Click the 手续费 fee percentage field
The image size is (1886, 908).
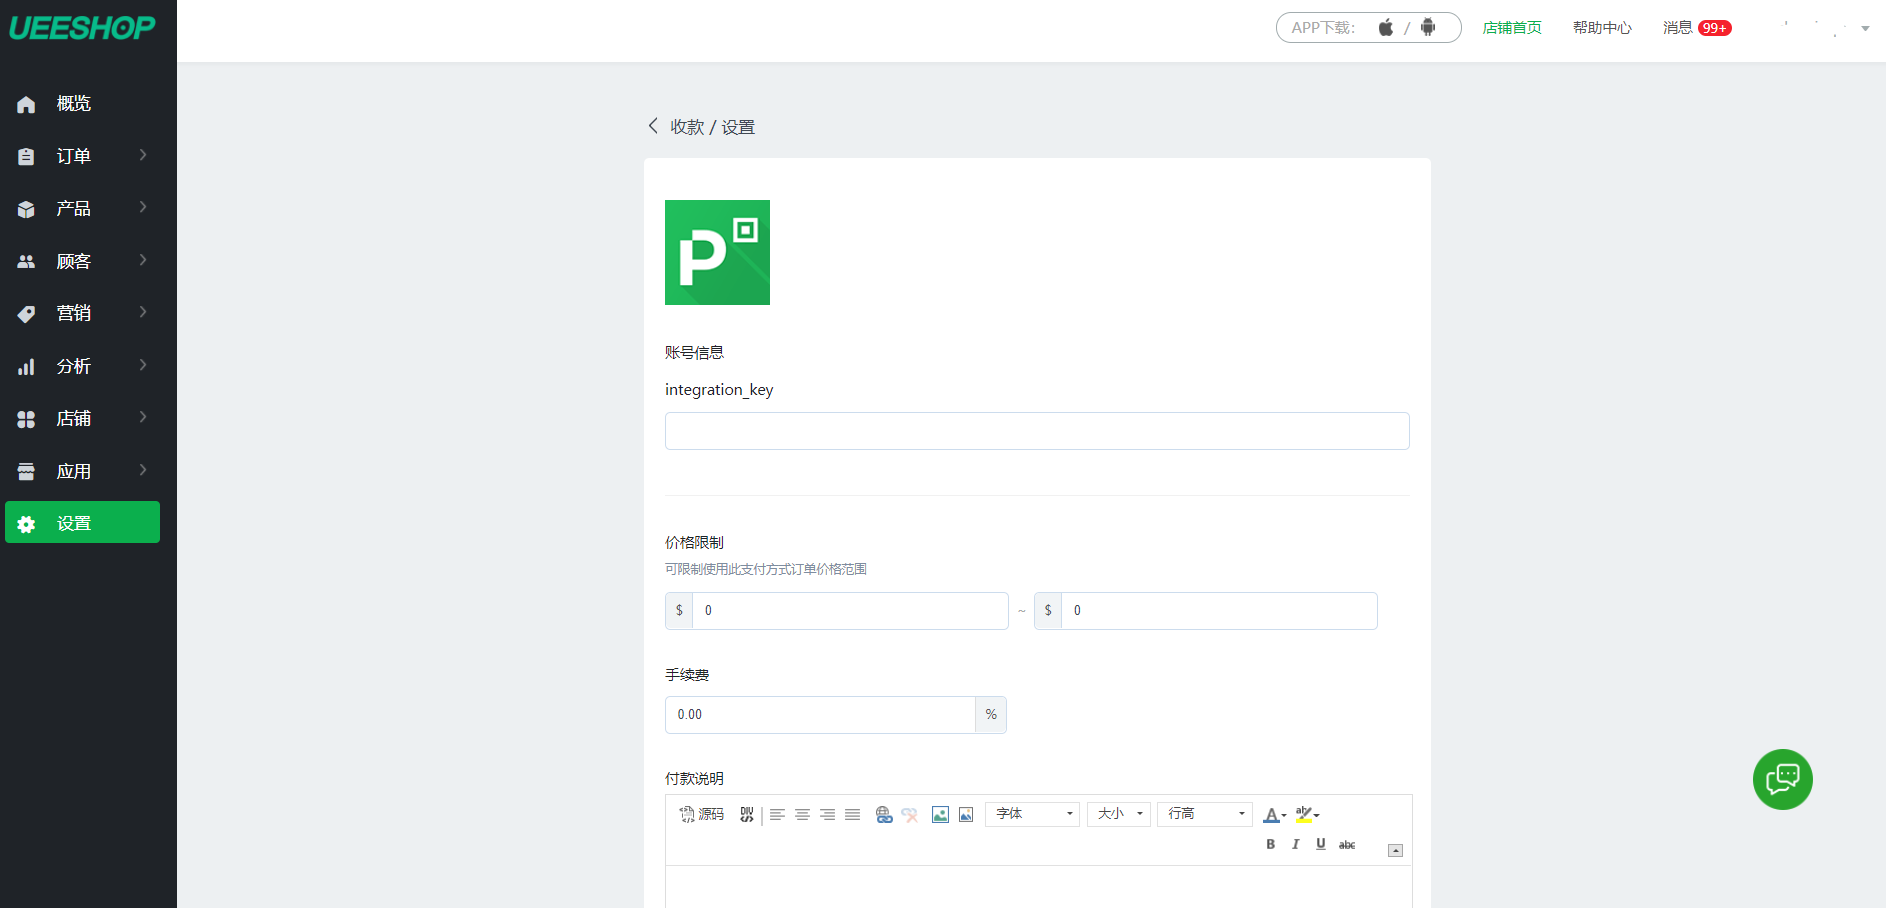coord(820,715)
